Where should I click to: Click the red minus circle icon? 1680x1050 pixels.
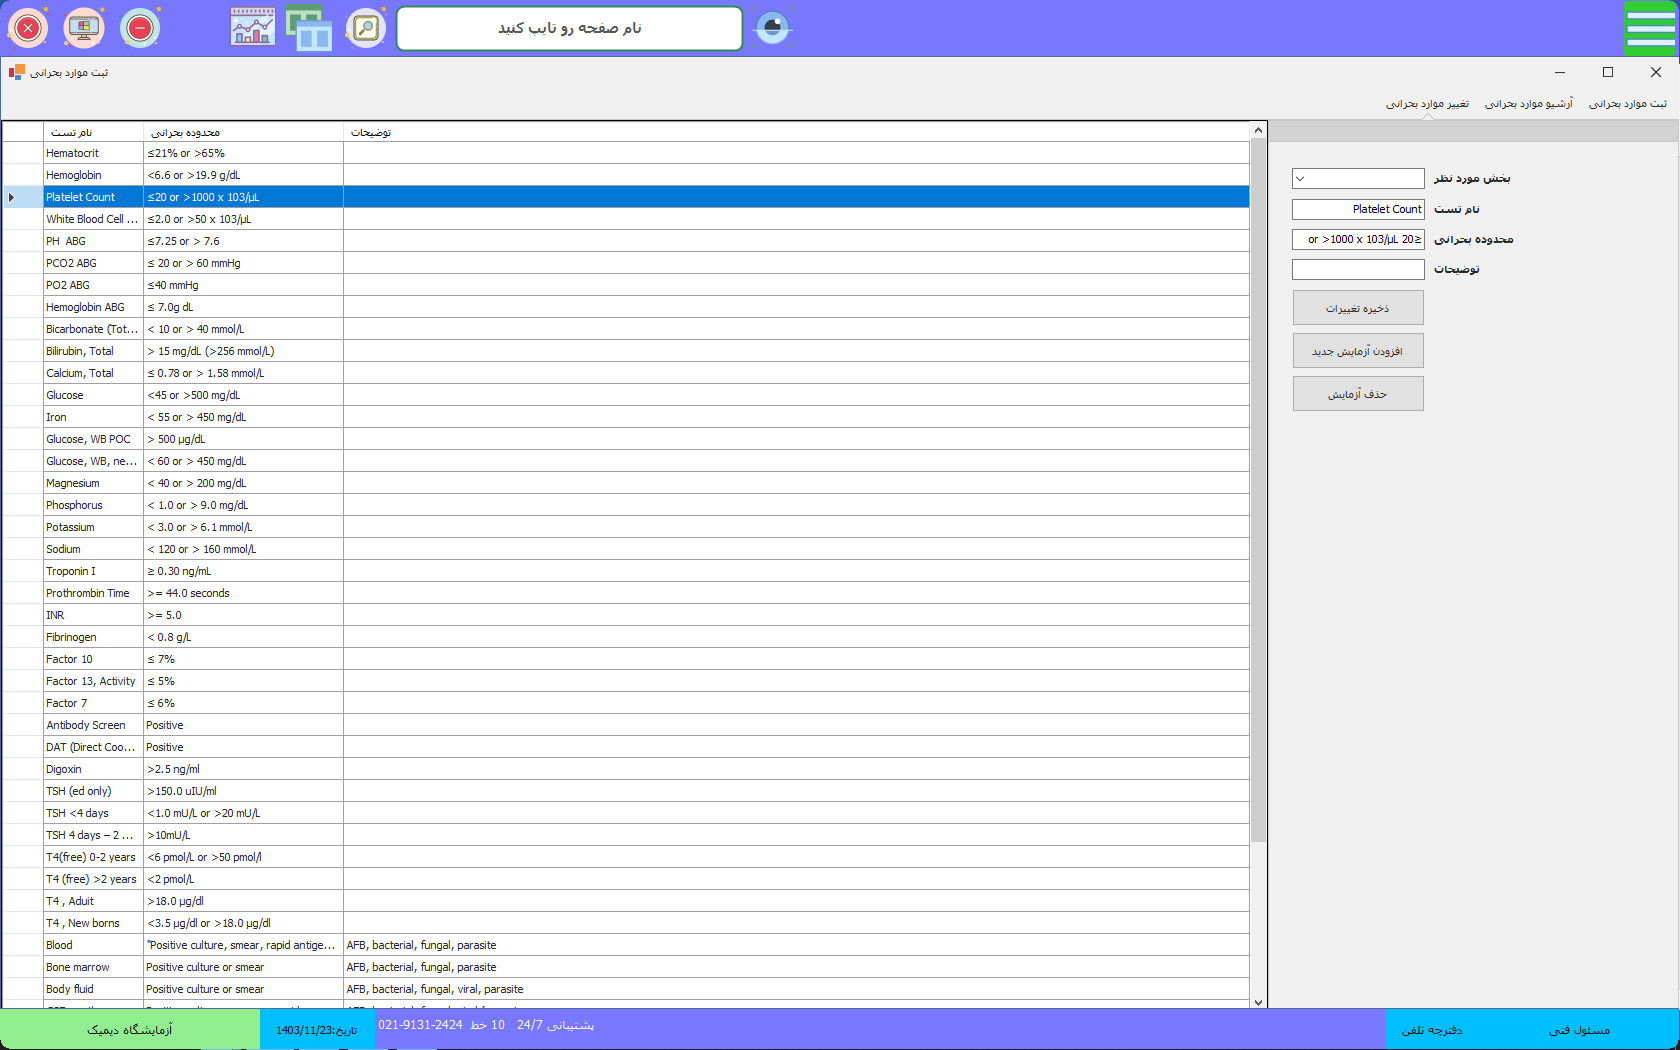(x=140, y=28)
